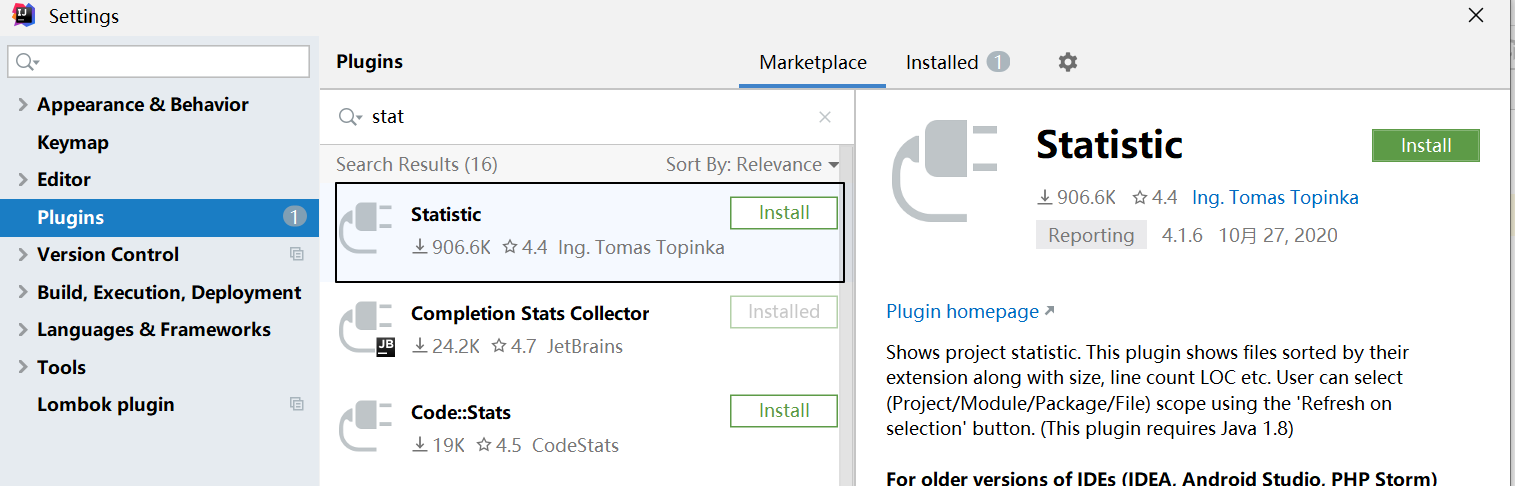
Task: Click the 19K downloads count
Action: click(x=448, y=446)
